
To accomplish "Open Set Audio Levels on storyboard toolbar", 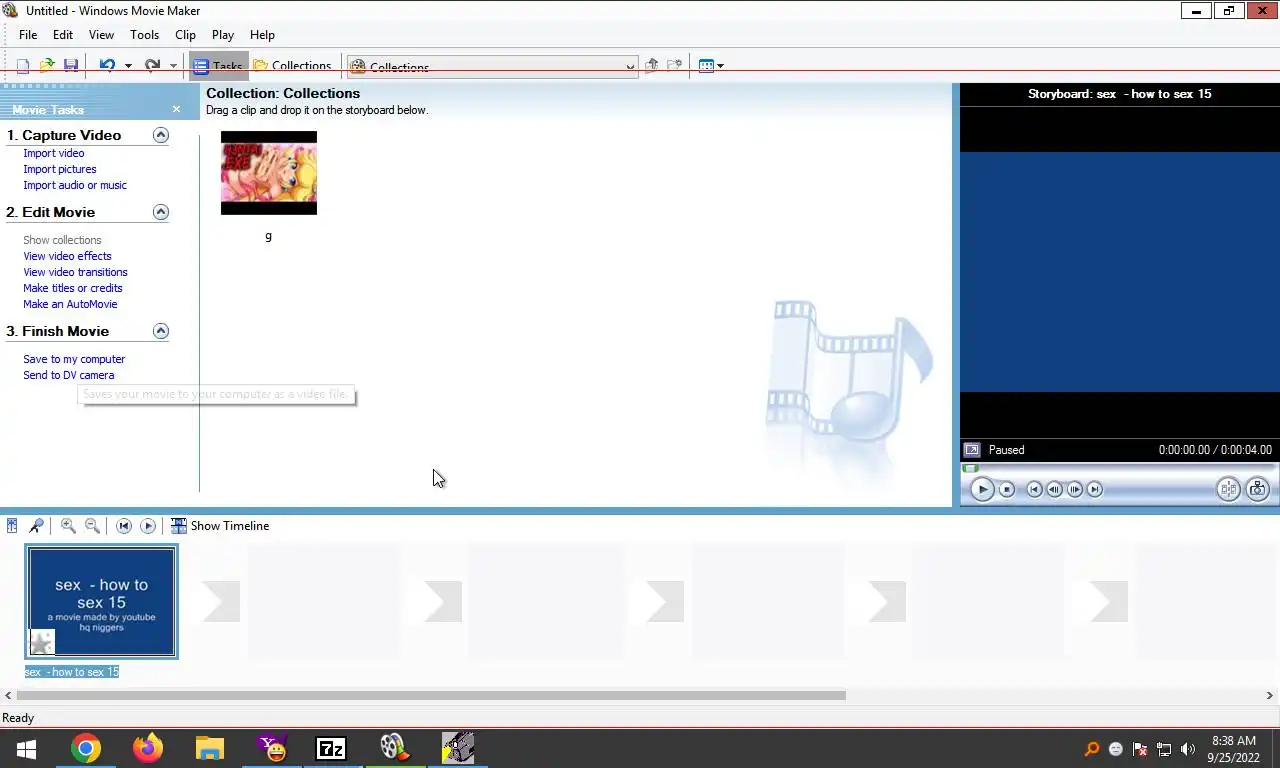I will [x=12, y=526].
